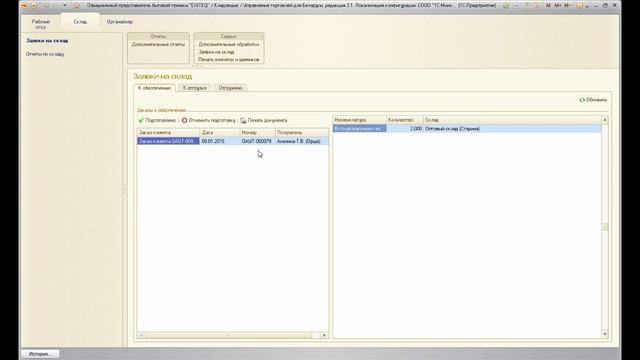Click the navigation panel collapse handle
The width and height of the screenshot is (640, 360).
(x=124, y=189)
